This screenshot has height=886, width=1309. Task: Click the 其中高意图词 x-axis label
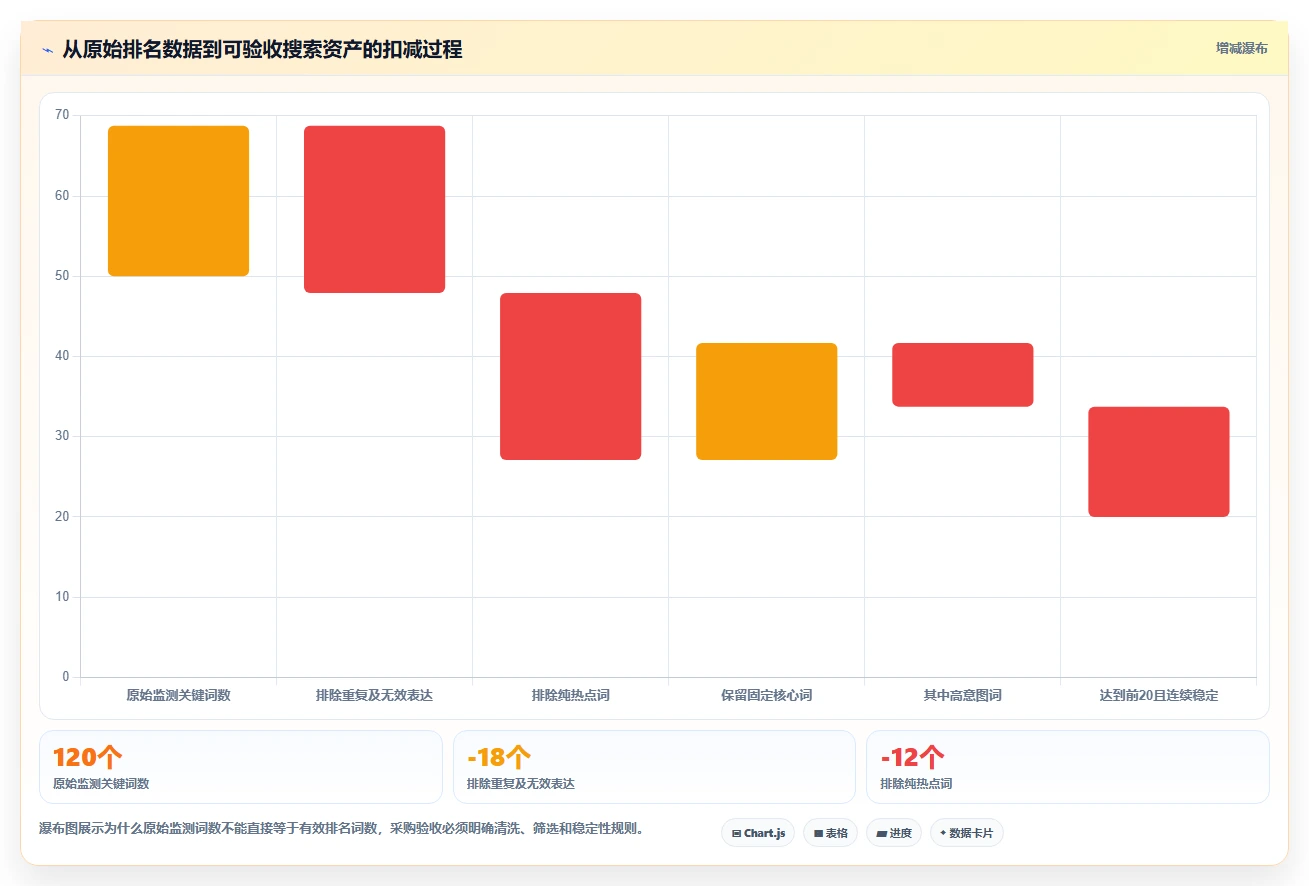pyautogui.click(x=962, y=695)
